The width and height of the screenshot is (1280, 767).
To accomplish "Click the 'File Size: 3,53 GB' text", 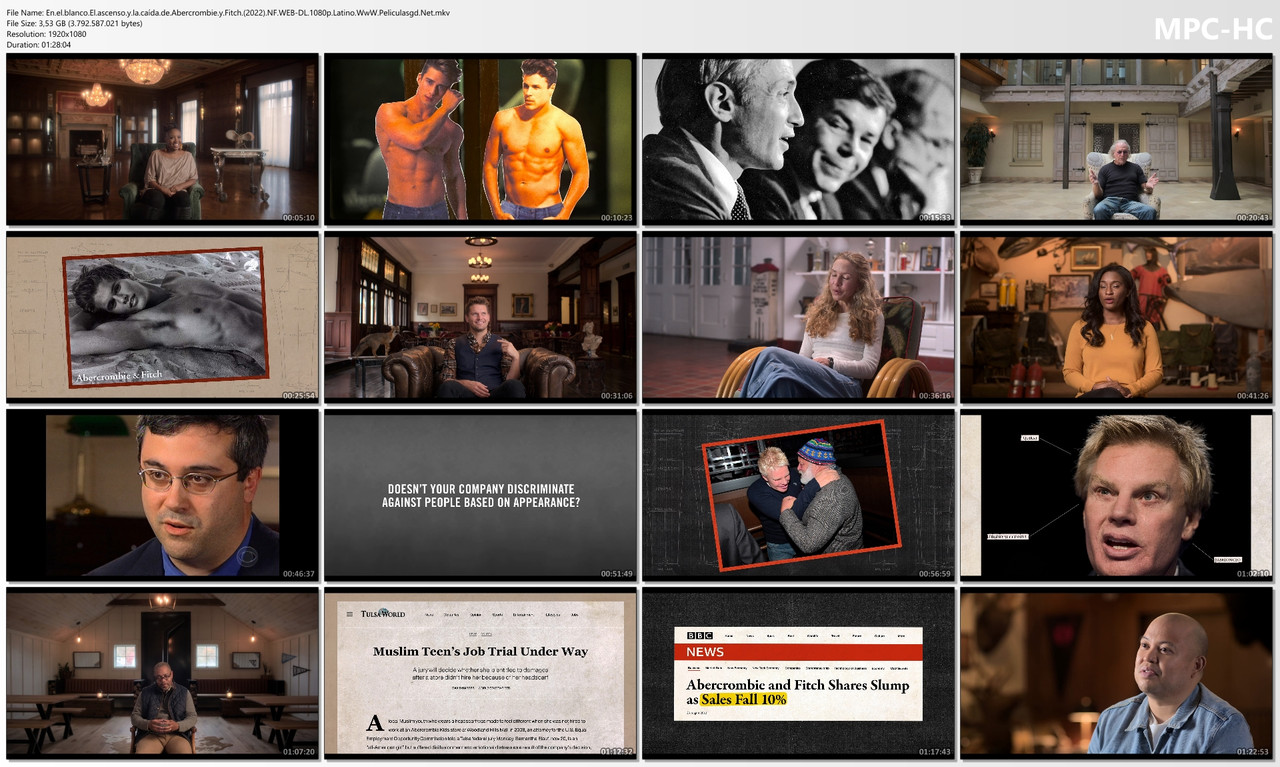I will coord(74,23).
